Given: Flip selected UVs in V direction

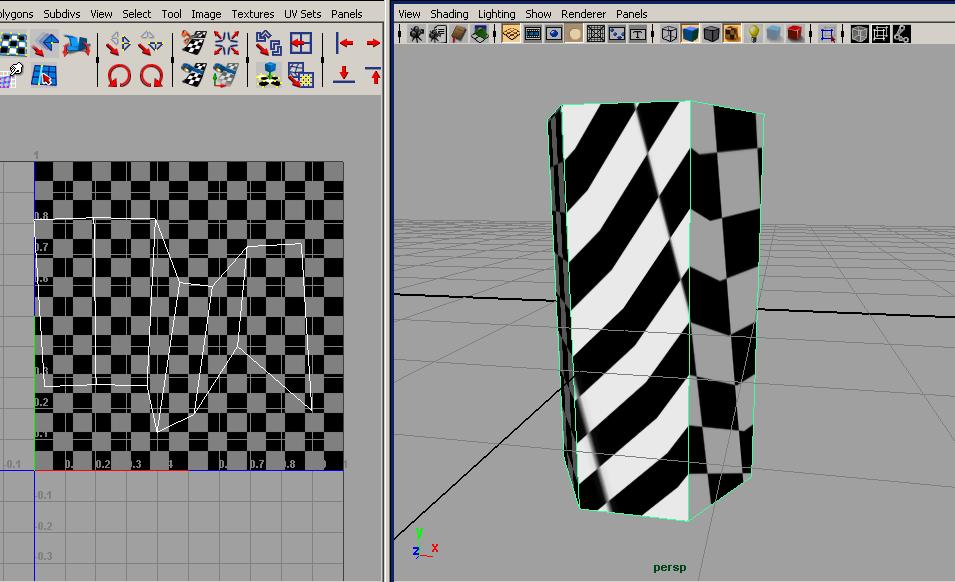Looking at the screenshot, I should tap(150, 44).
